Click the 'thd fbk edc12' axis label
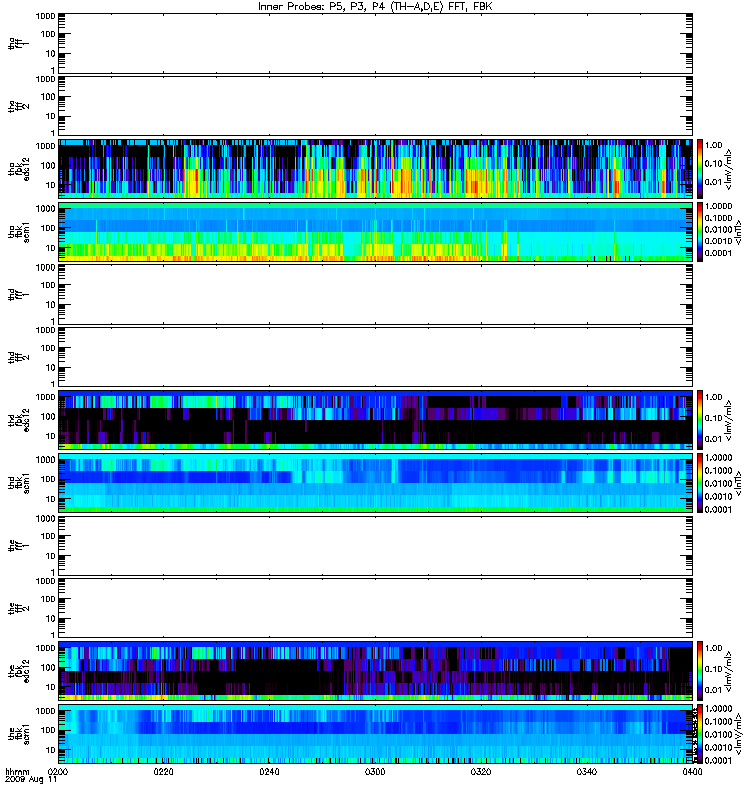 19,420
